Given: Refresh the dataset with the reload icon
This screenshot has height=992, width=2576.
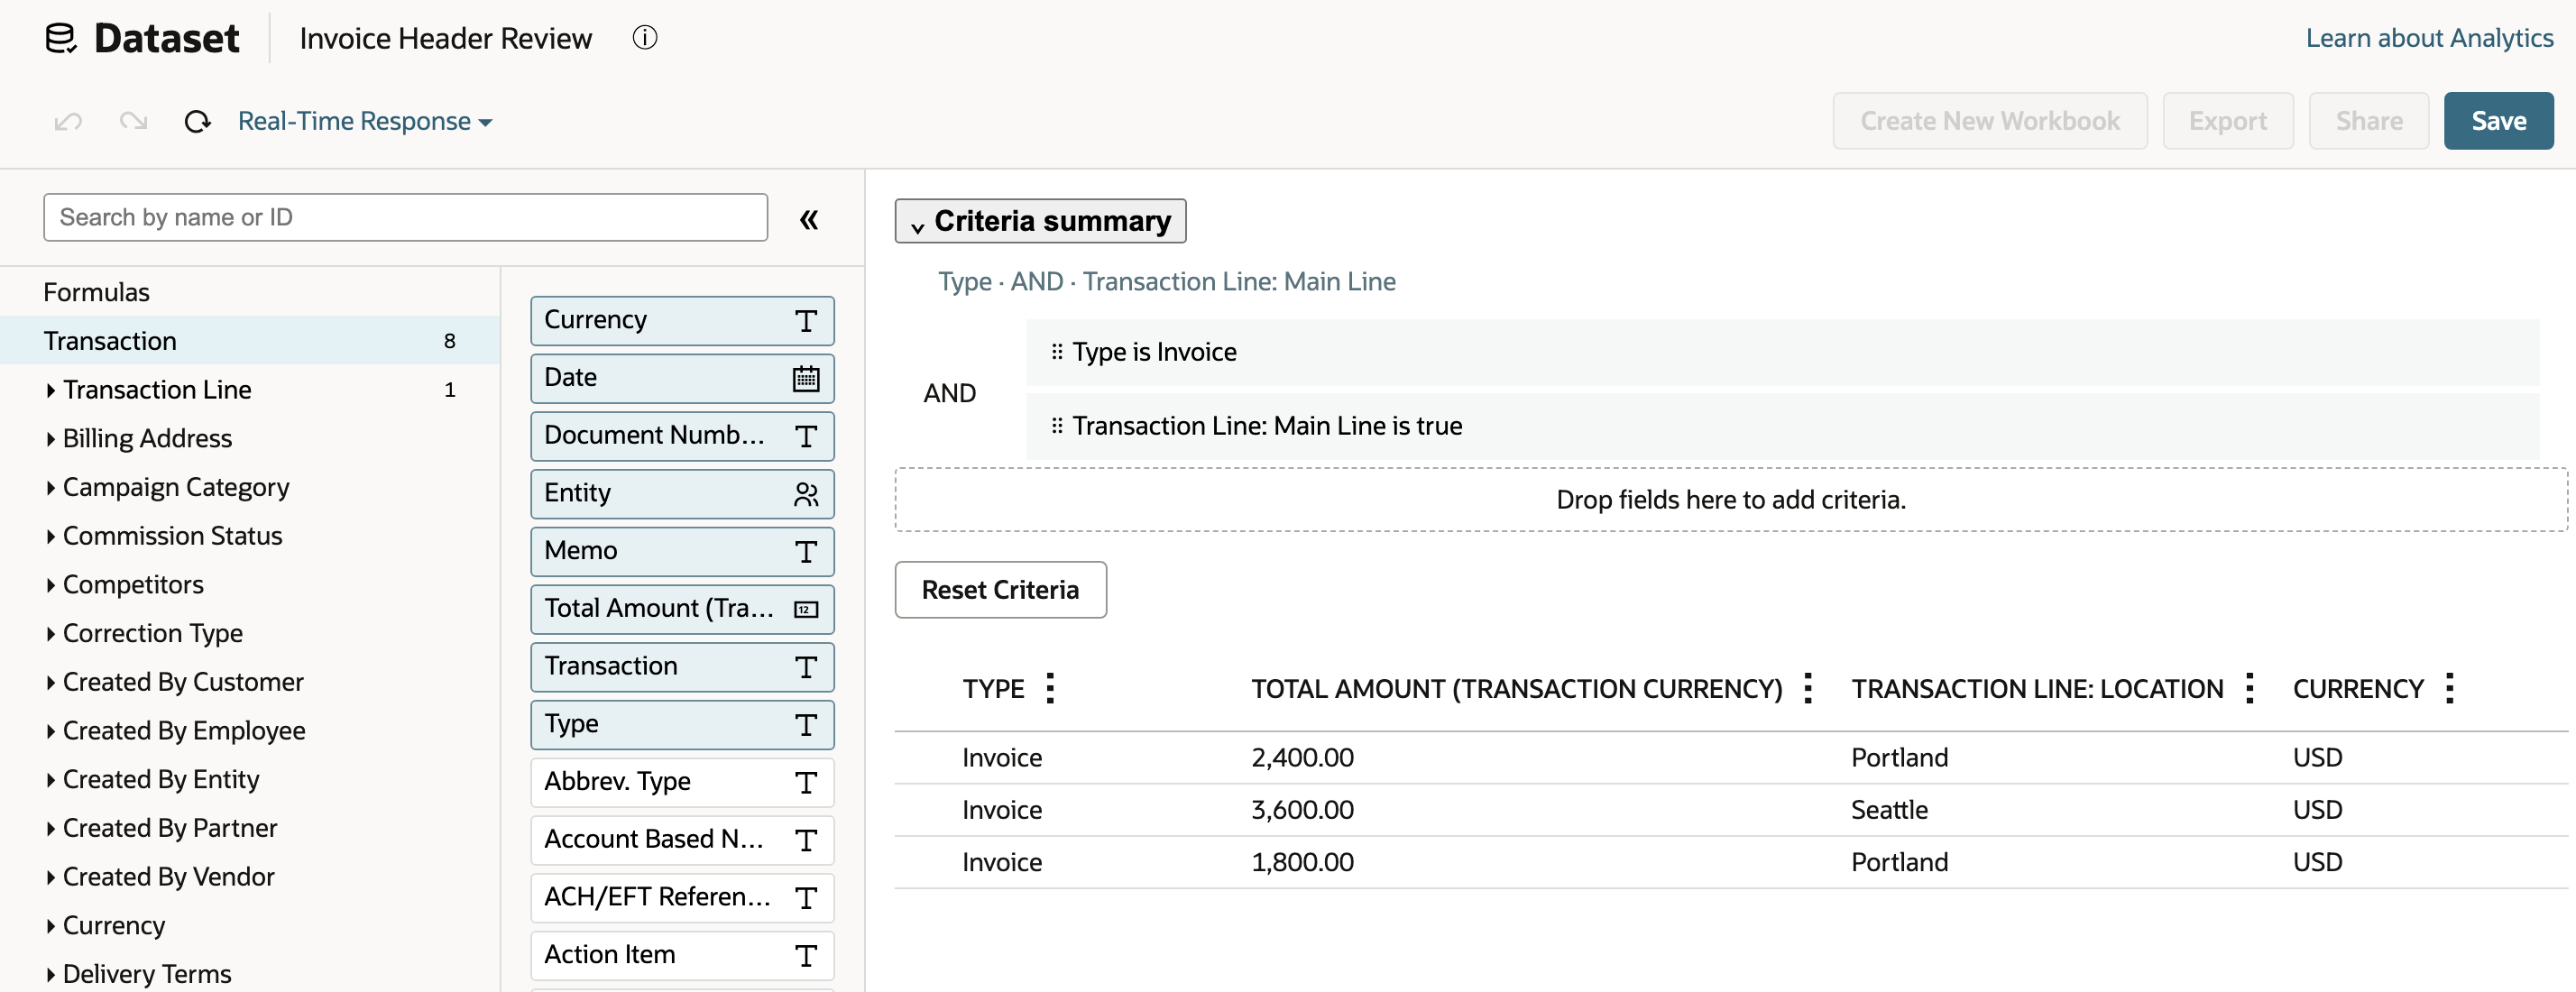Looking at the screenshot, I should click(x=198, y=122).
